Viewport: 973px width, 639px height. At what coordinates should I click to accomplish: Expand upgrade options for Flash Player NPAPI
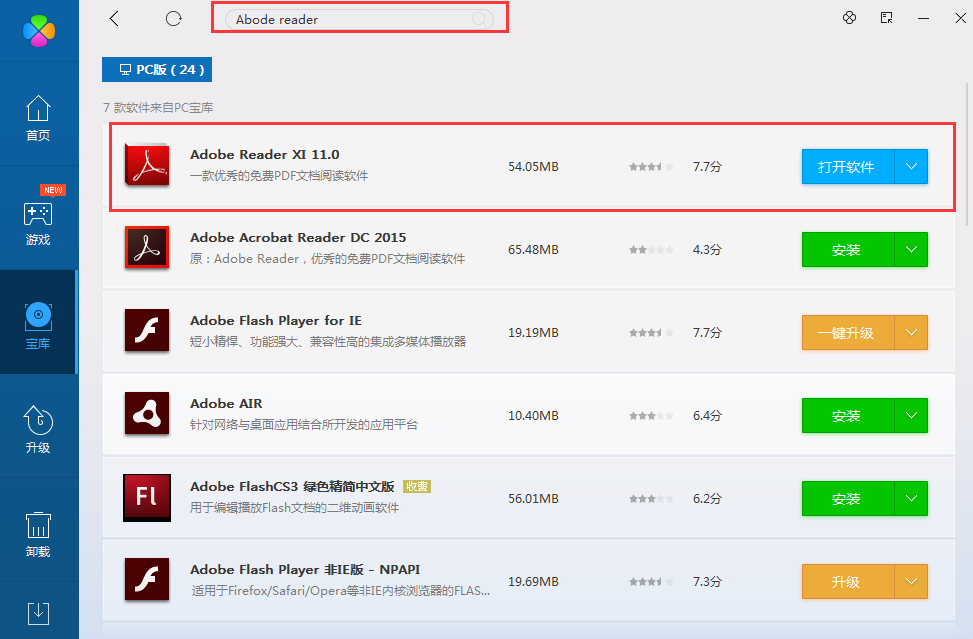coord(911,582)
